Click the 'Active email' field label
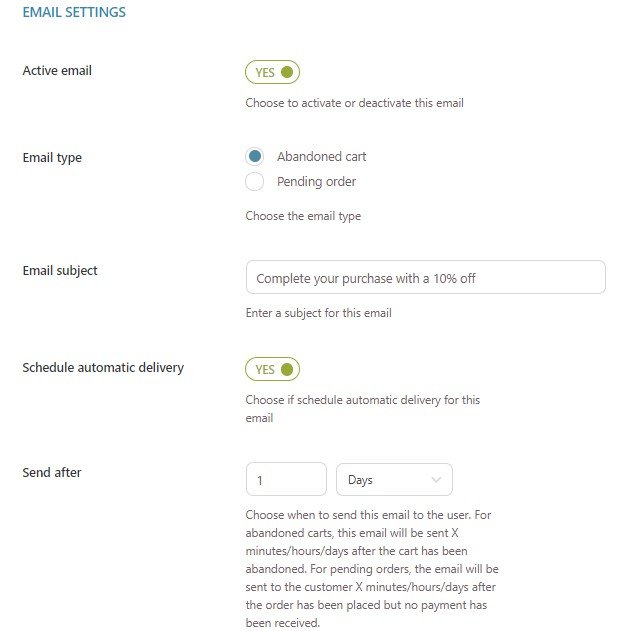The width and height of the screenshot is (635, 631). tap(57, 70)
